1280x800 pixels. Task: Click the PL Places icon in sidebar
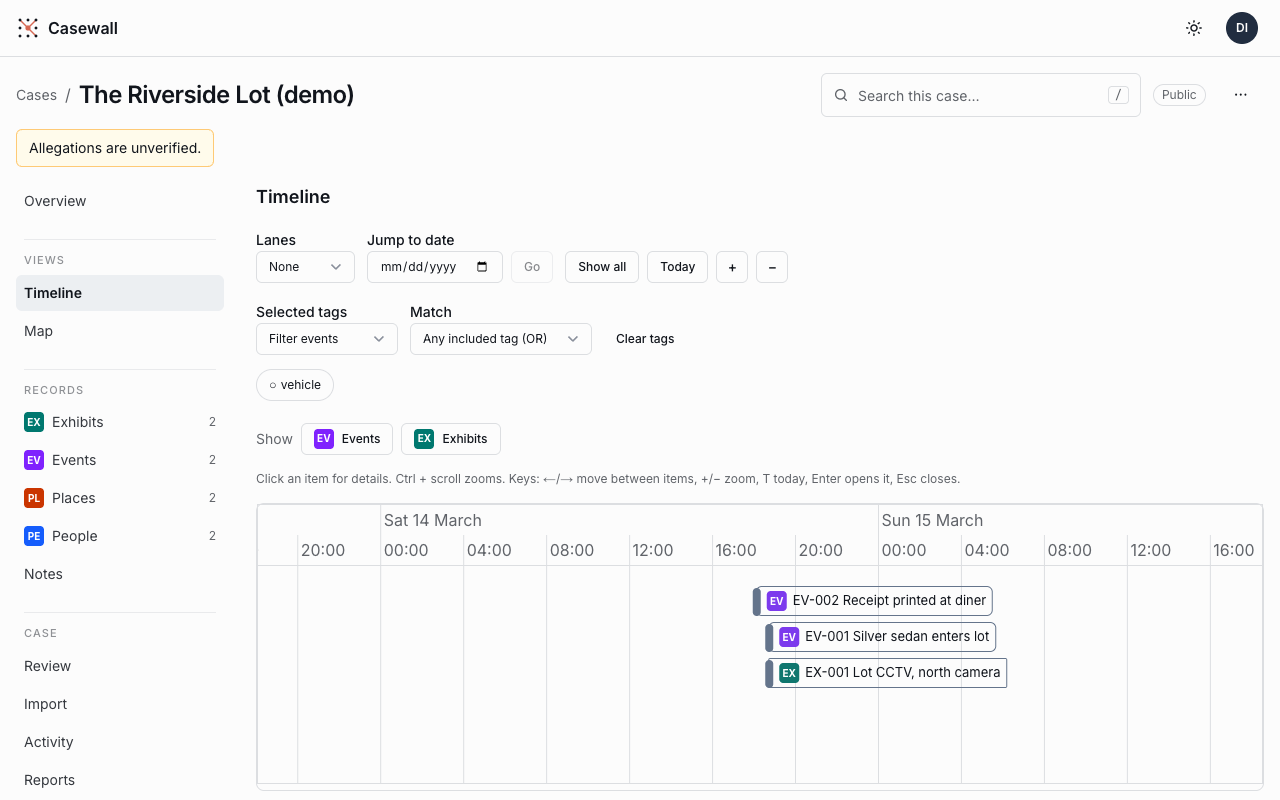[x=34, y=498]
